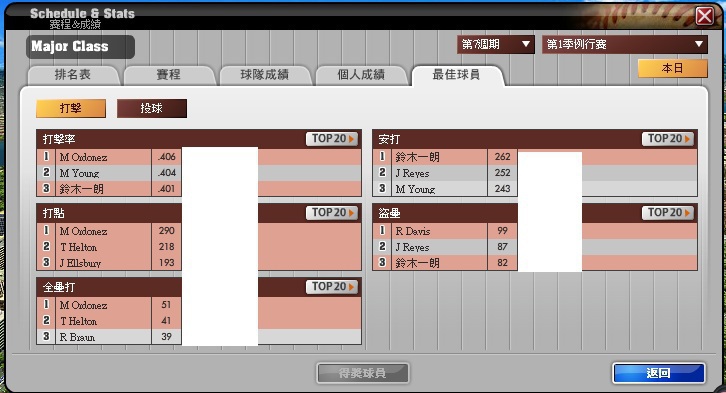Click the 返回 back button
This screenshot has height=393, width=726.
659,373
